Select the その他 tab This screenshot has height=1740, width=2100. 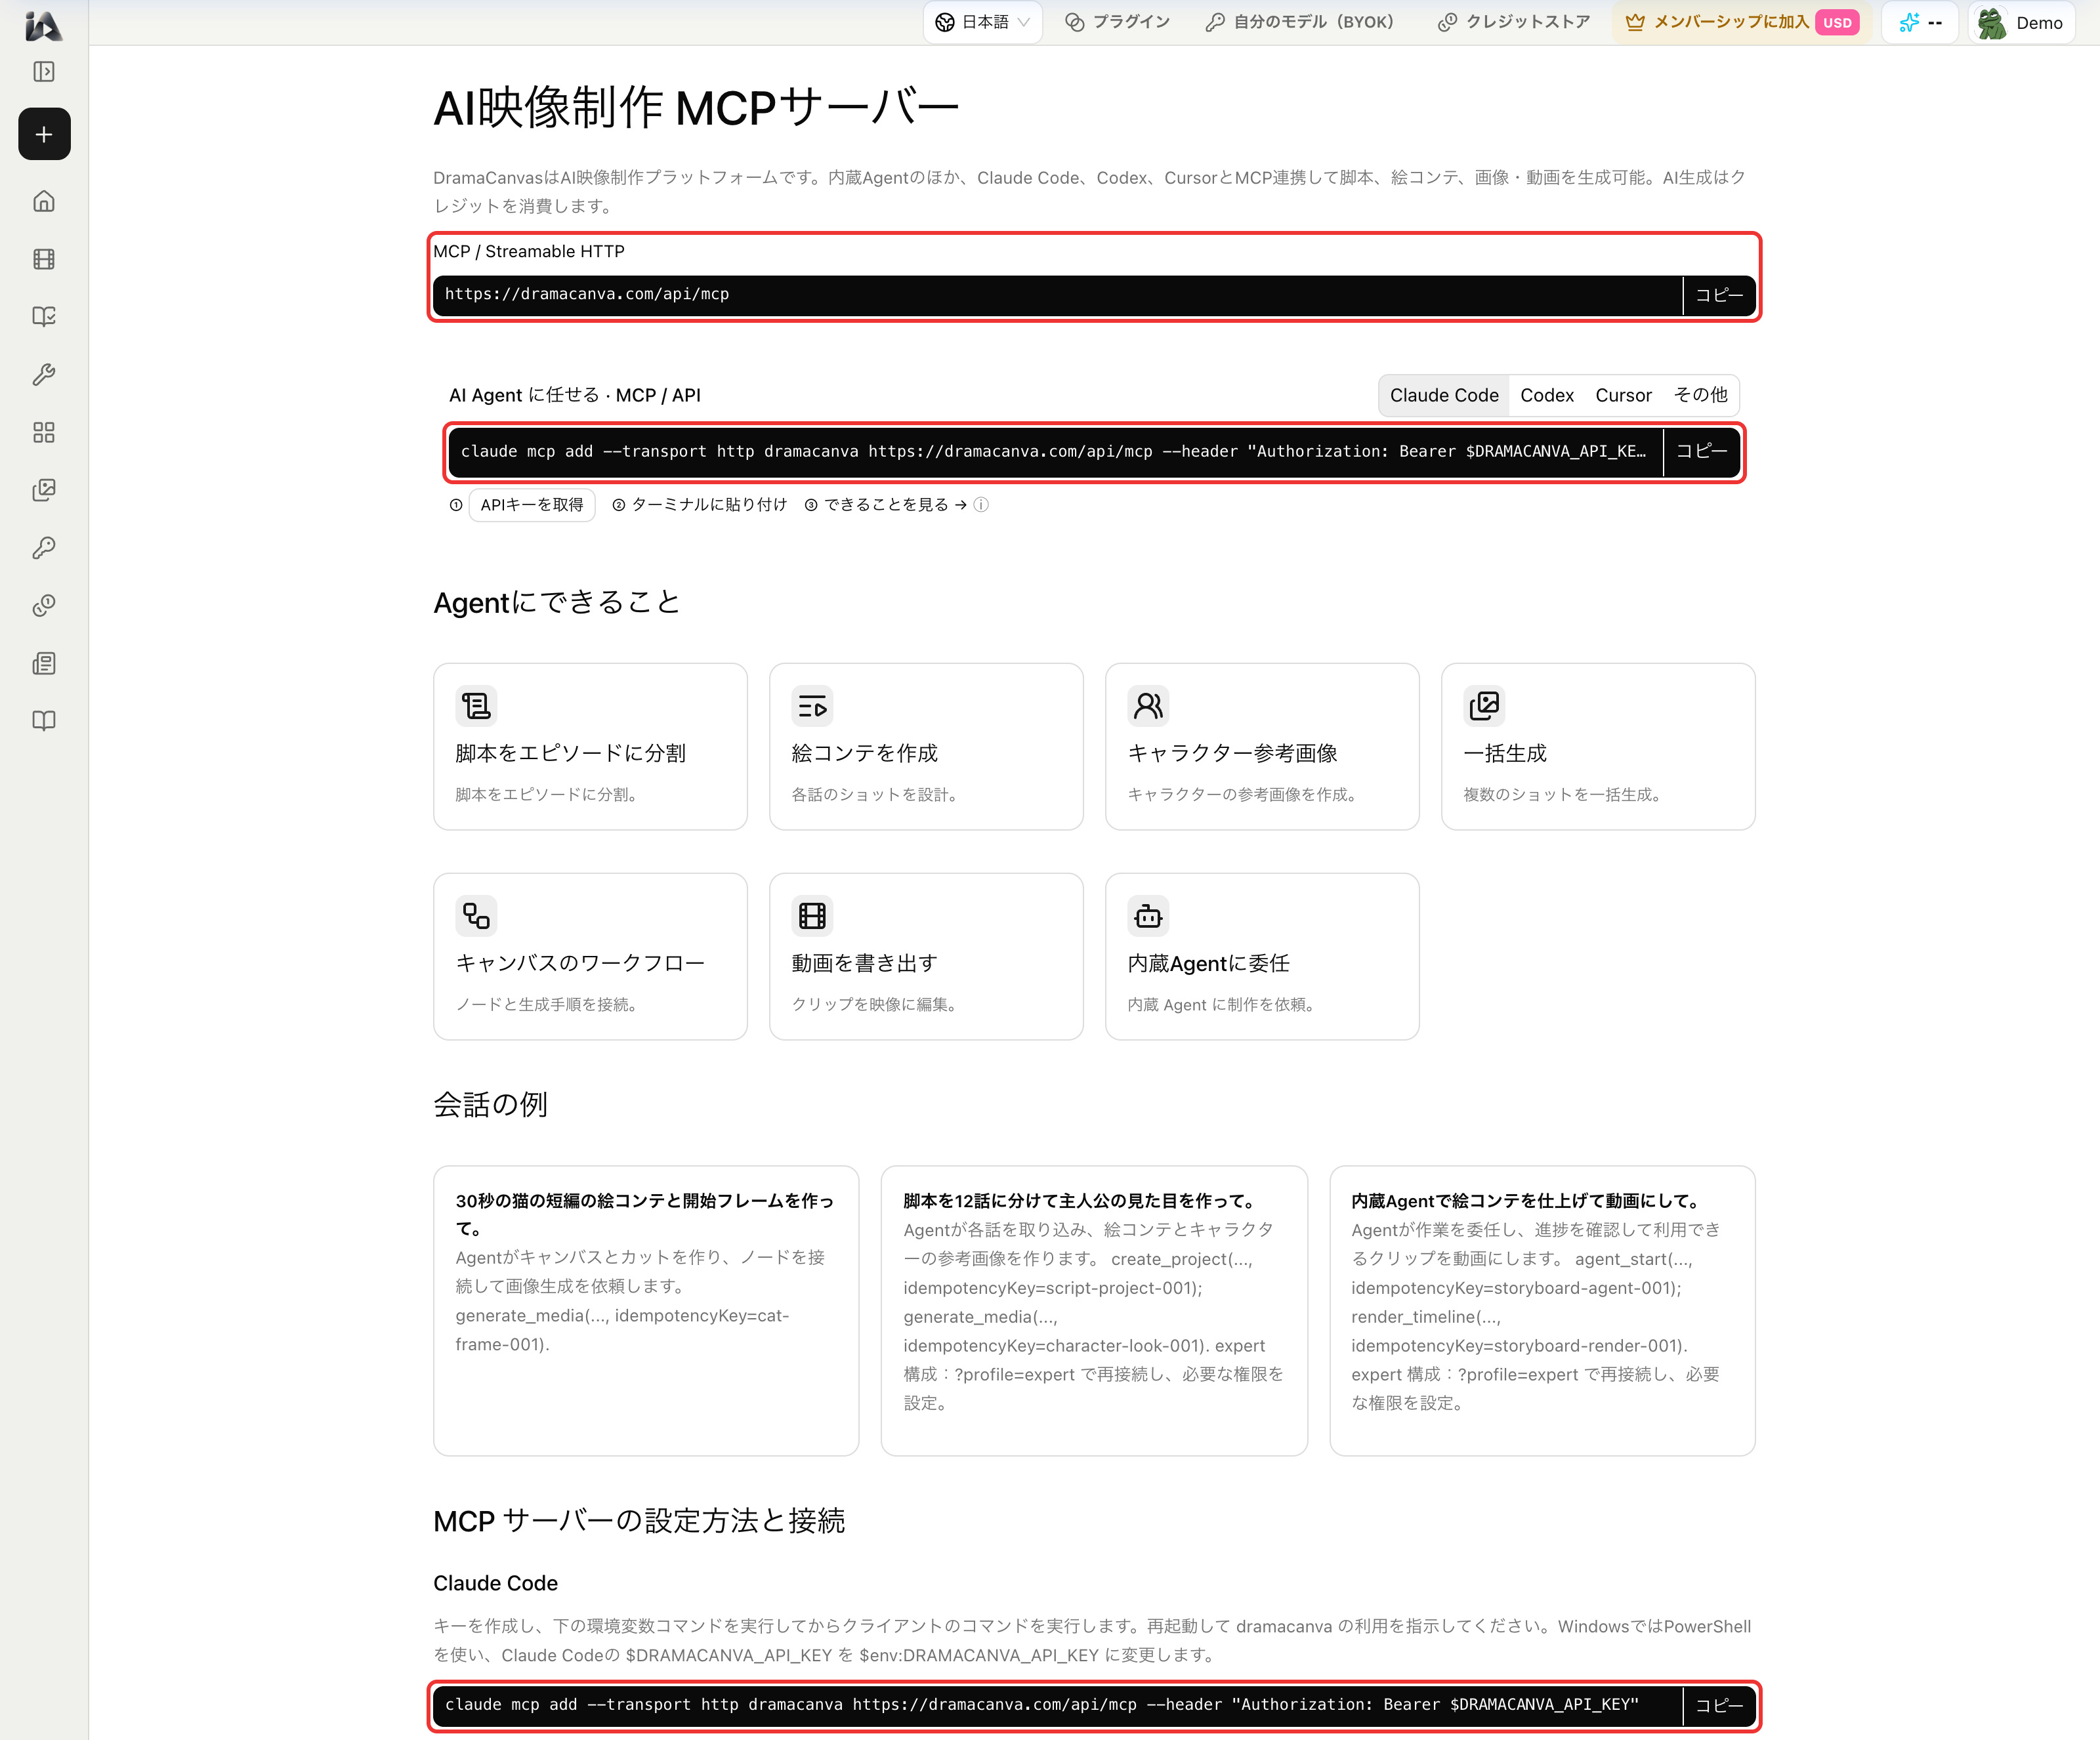click(x=1700, y=395)
